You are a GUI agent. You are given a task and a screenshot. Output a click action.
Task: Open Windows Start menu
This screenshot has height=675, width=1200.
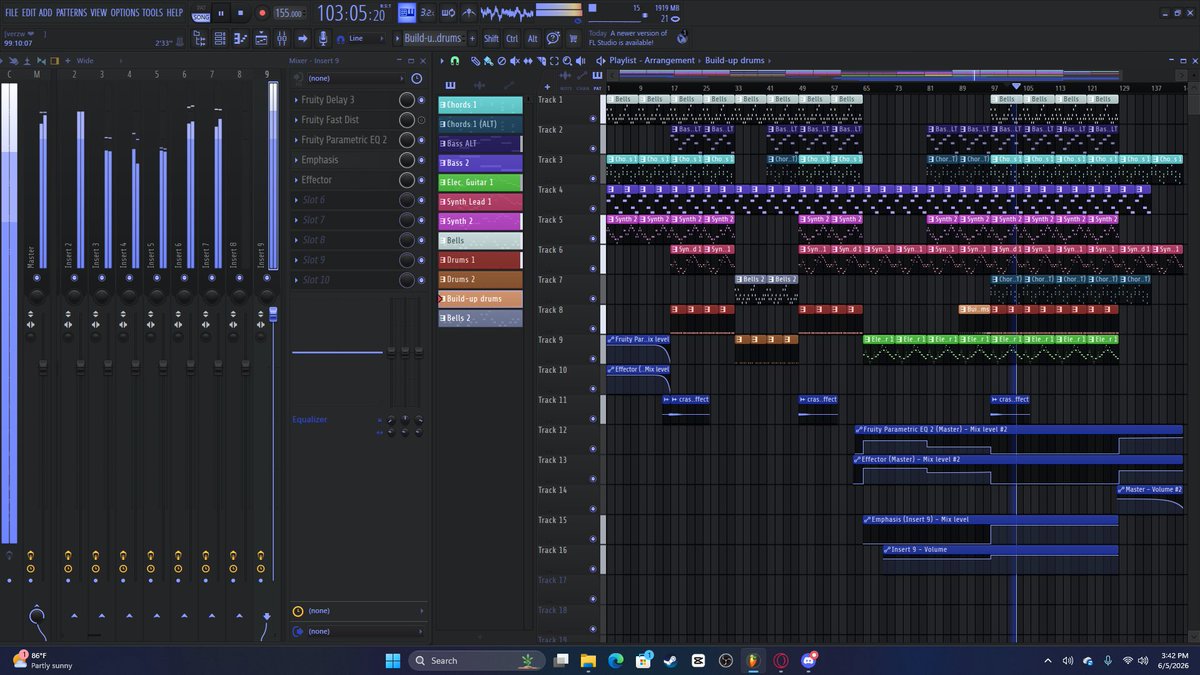coord(393,660)
